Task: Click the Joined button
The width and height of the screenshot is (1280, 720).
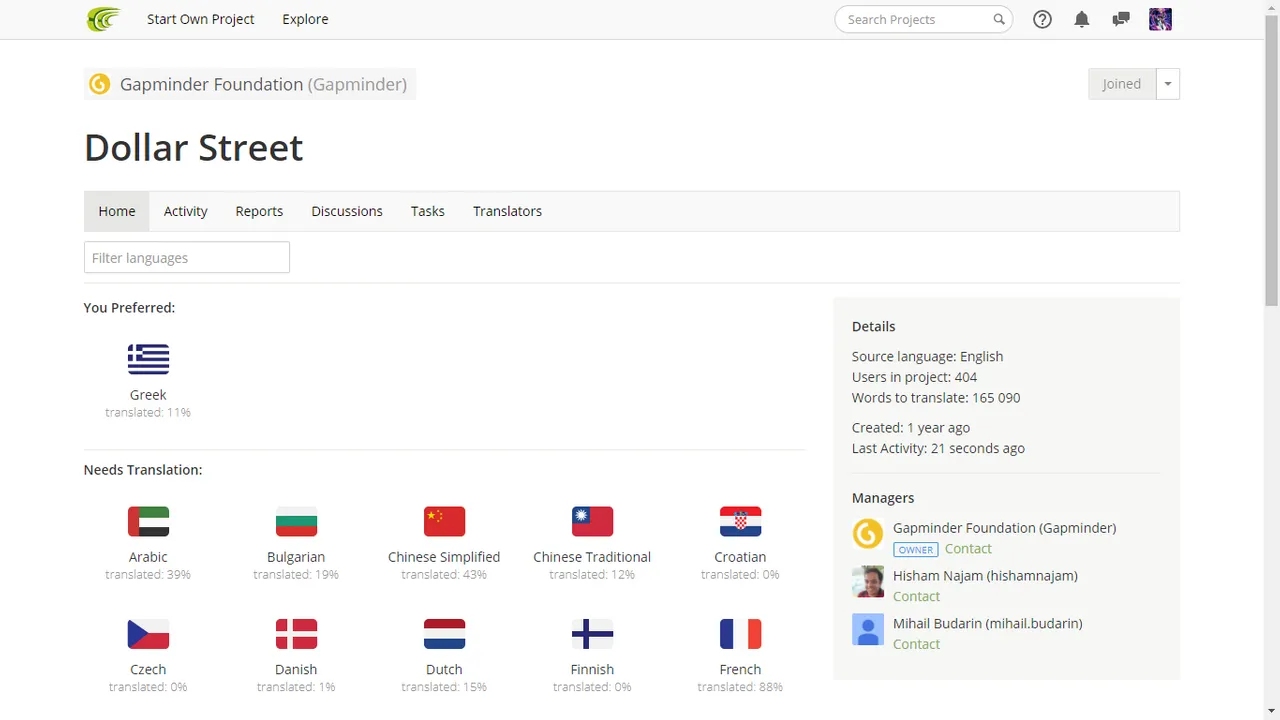Action: (1122, 84)
